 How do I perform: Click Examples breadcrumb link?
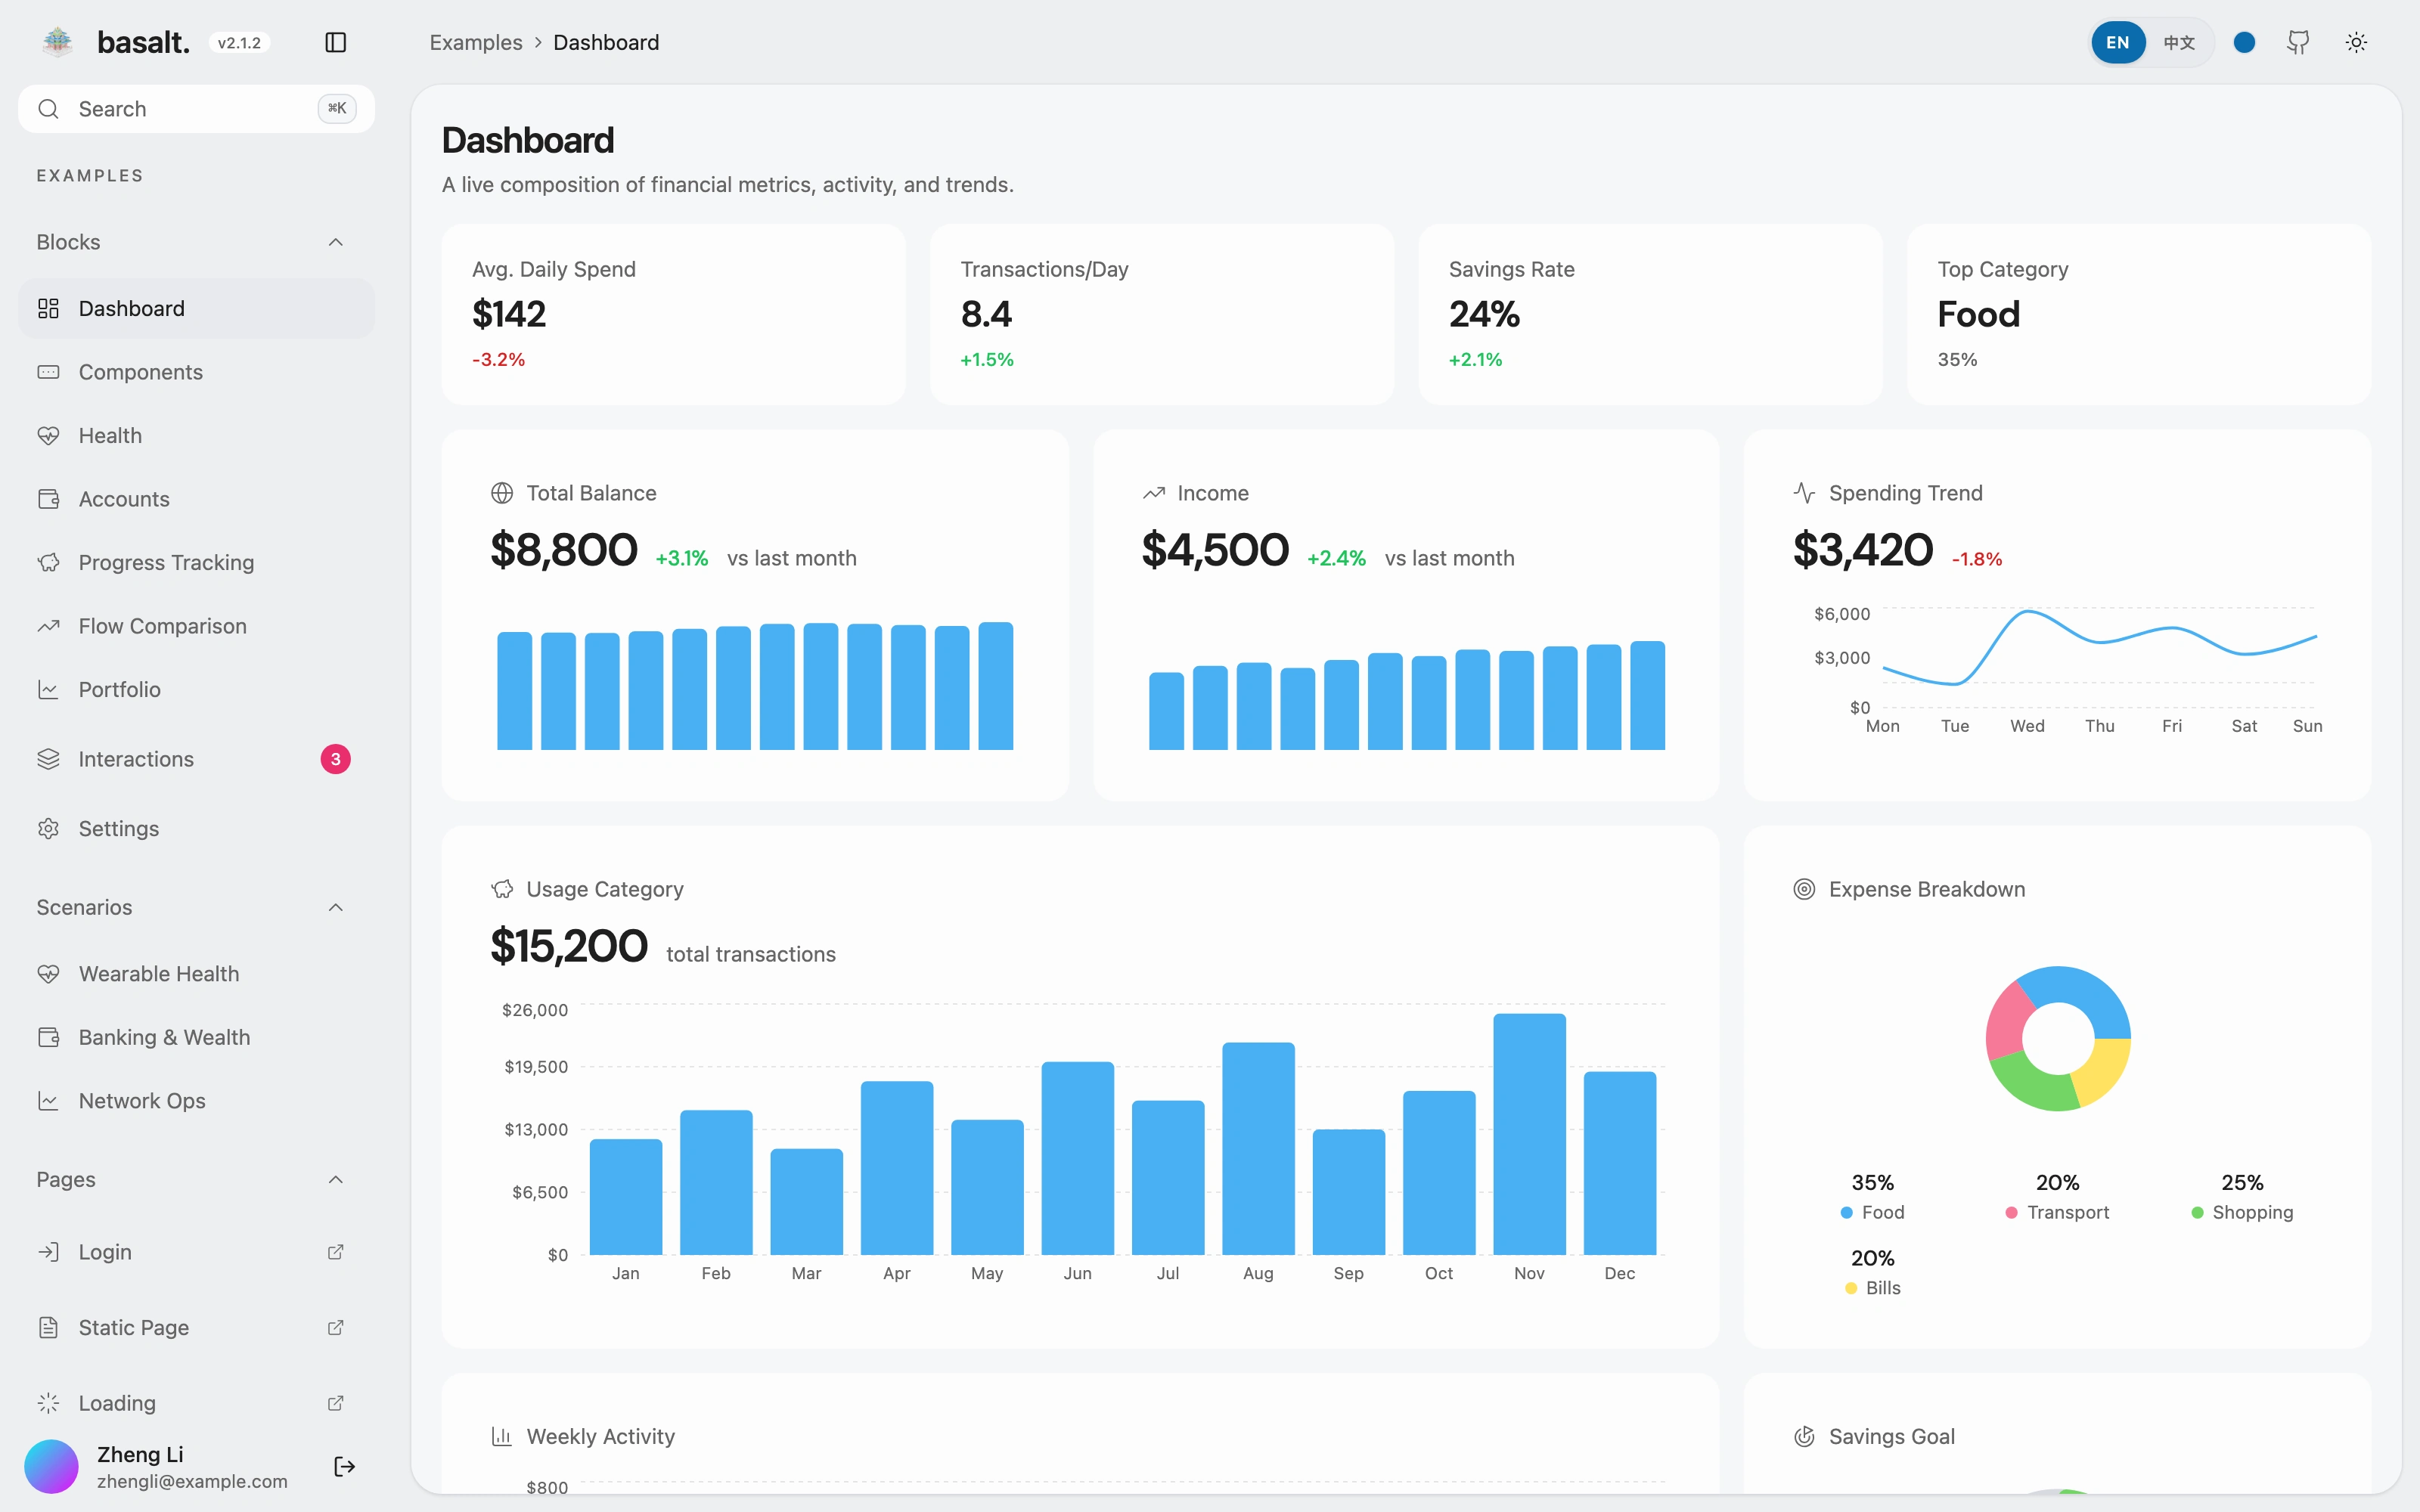click(476, 42)
